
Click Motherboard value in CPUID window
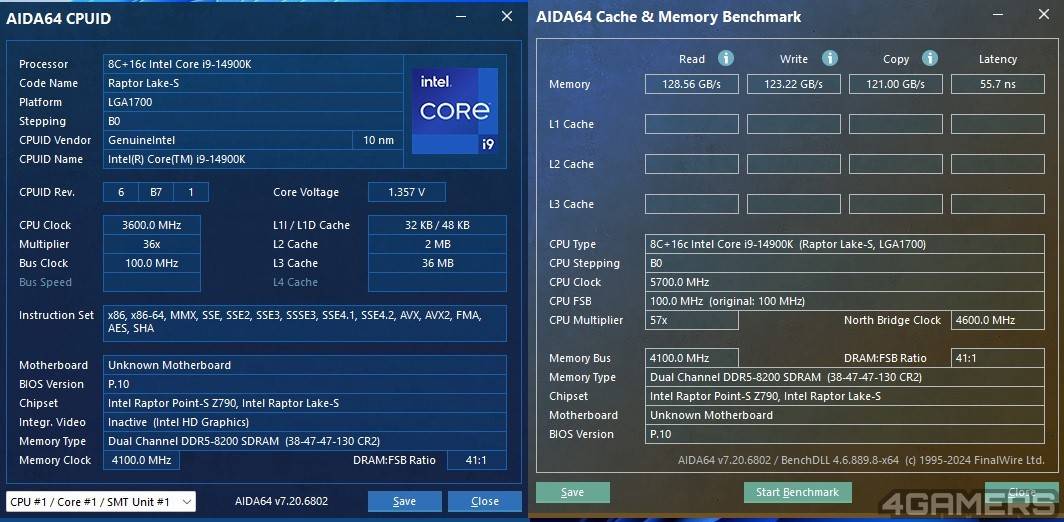(305, 365)
